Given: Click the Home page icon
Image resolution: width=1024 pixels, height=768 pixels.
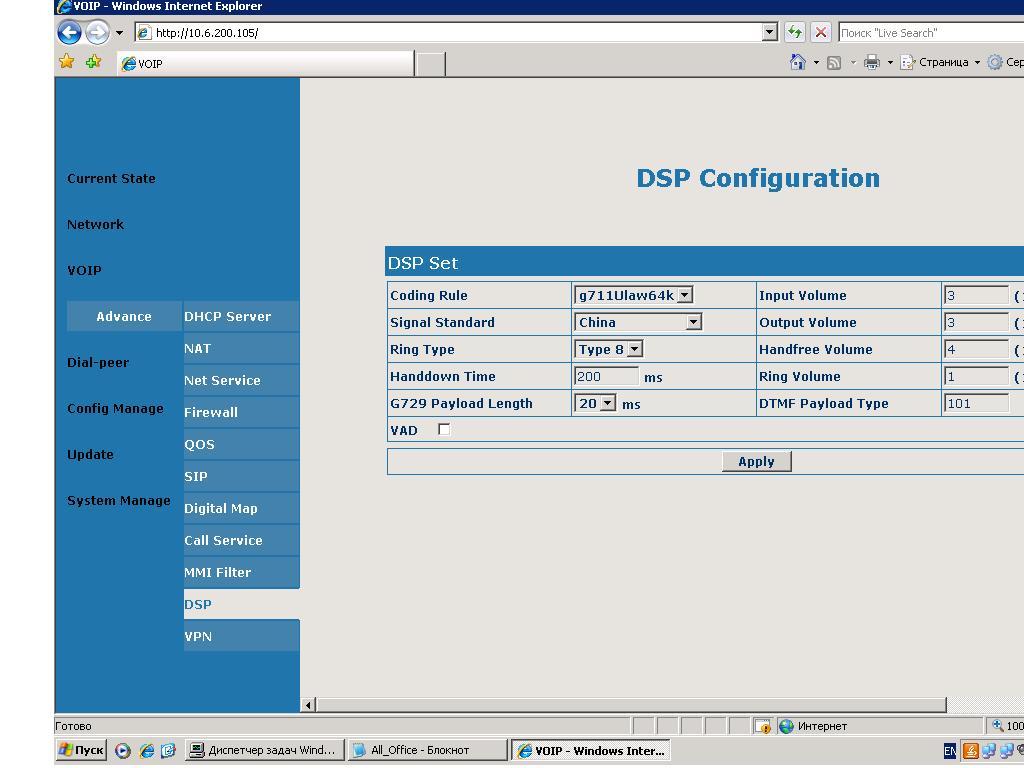Looking at the screenshot, I should (x=797, y=62).
